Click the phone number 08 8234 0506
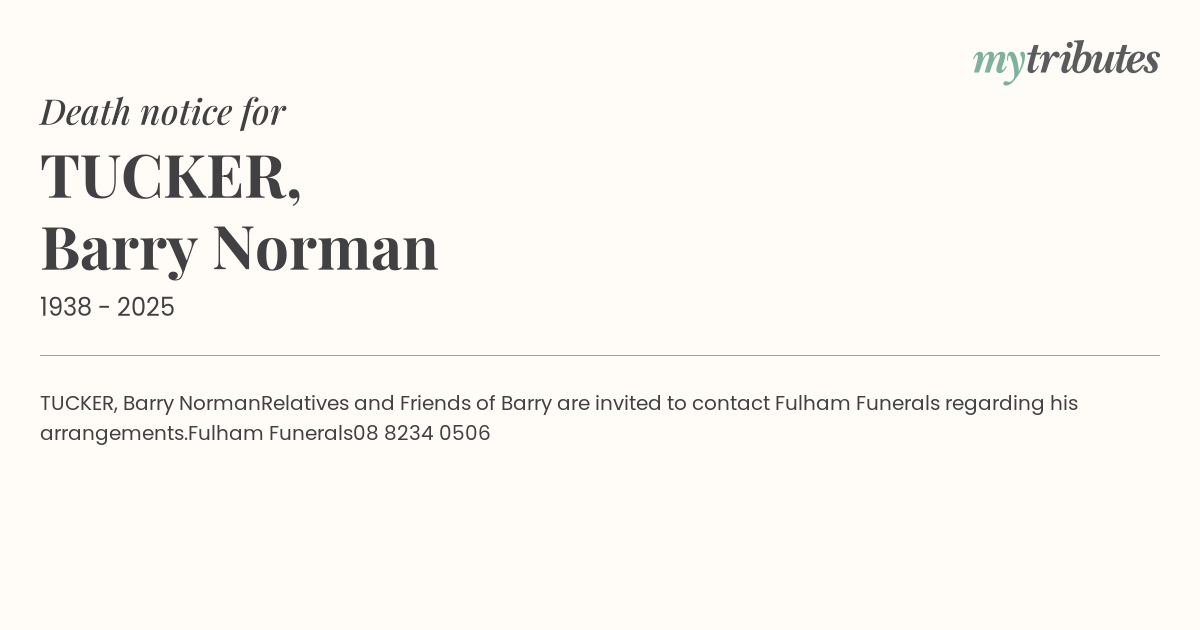This screenshot has height=630, width=1200. pos(422,434)
